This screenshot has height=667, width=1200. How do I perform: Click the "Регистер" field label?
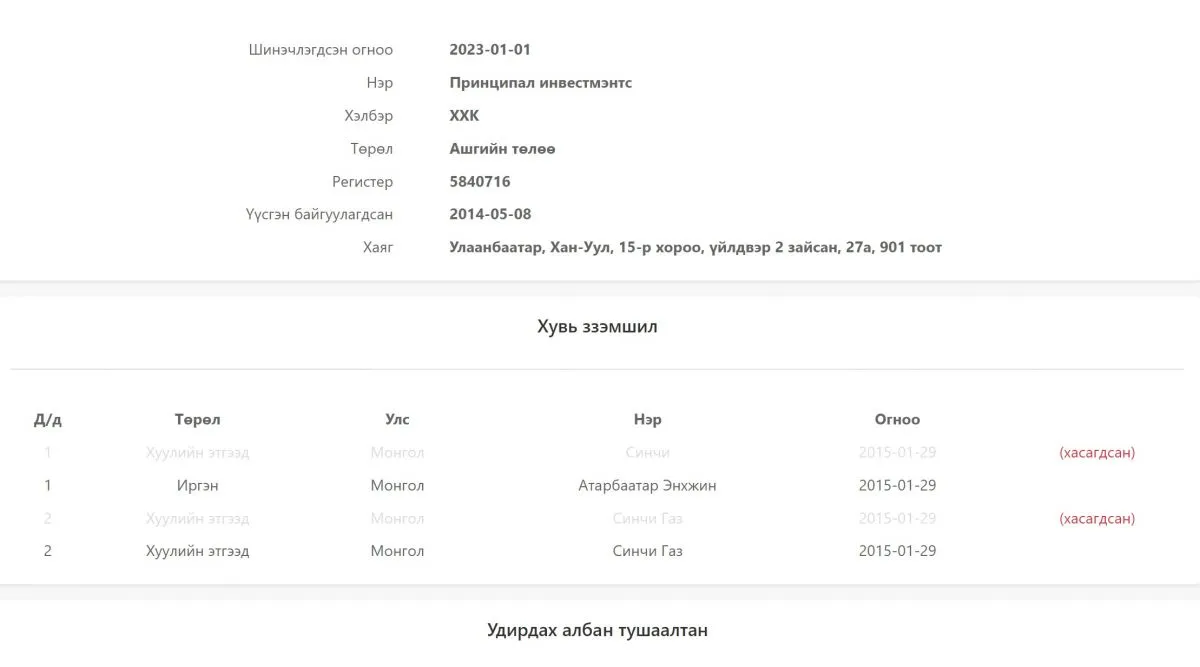point(363,182)
